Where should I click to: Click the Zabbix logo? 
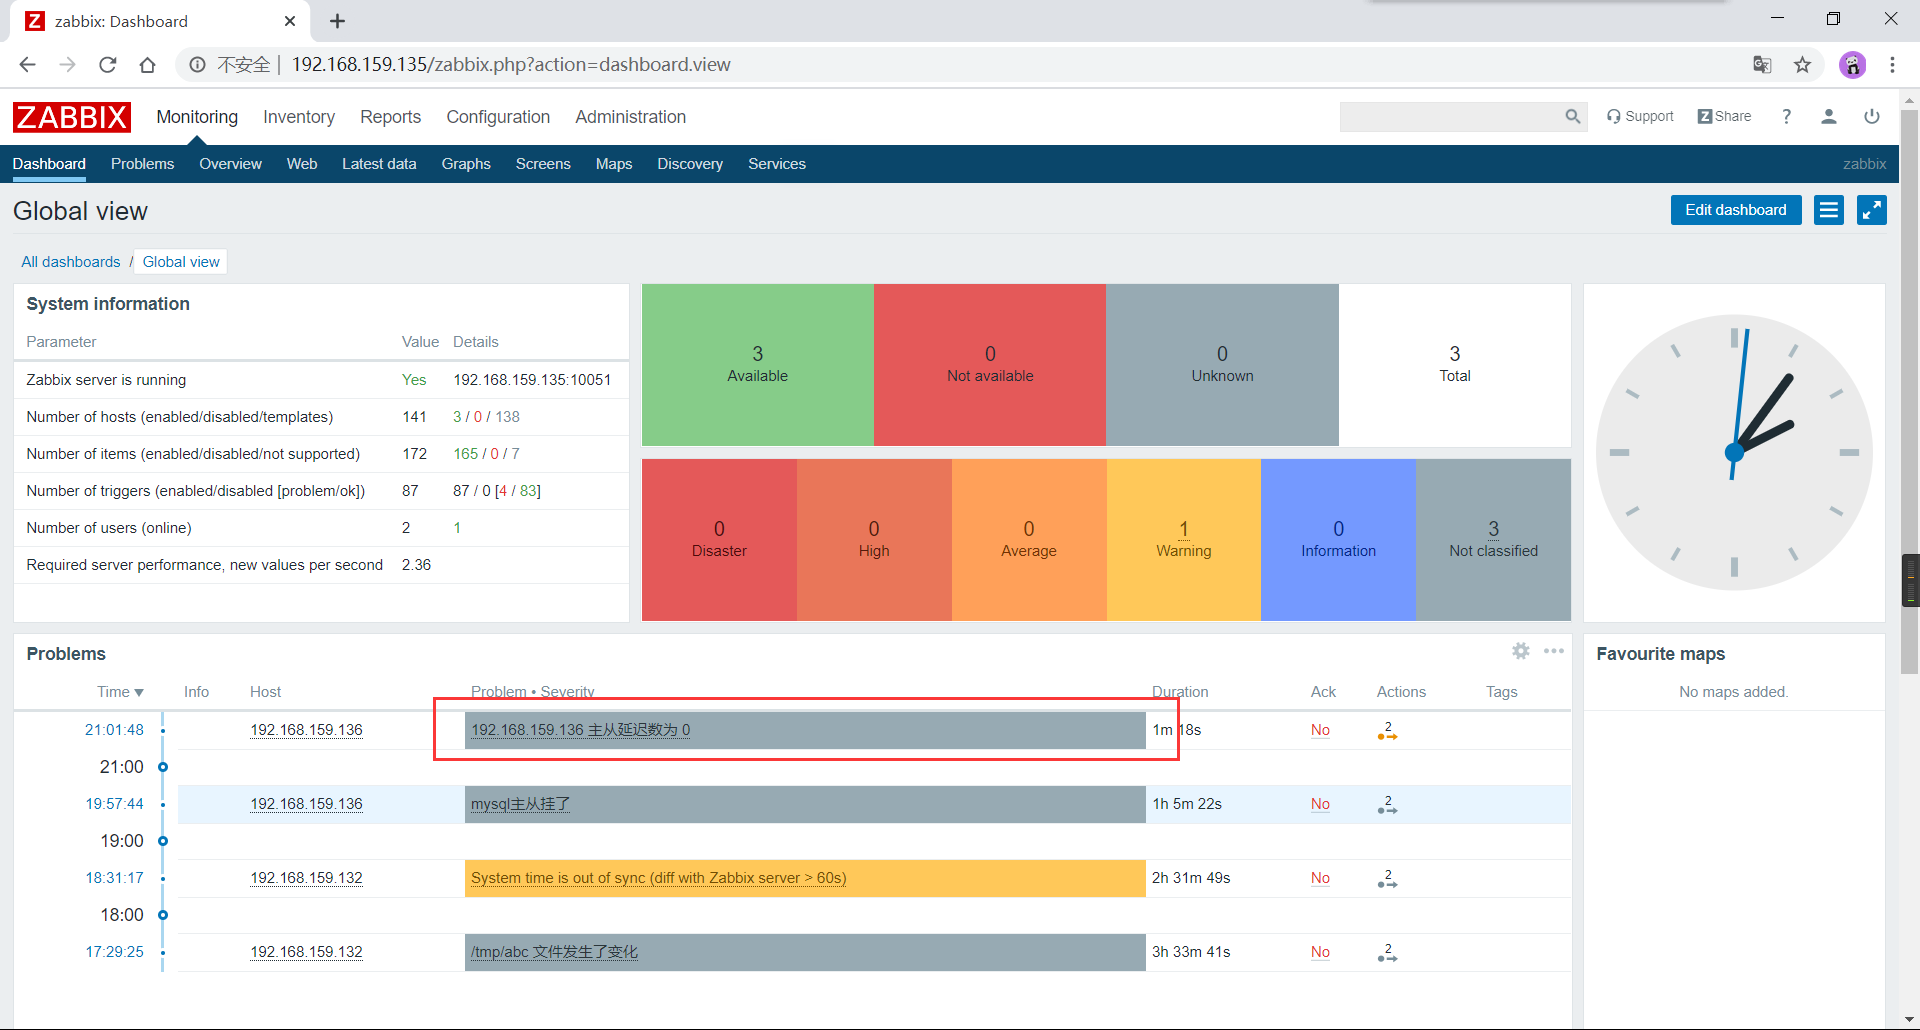click(71, 117)
